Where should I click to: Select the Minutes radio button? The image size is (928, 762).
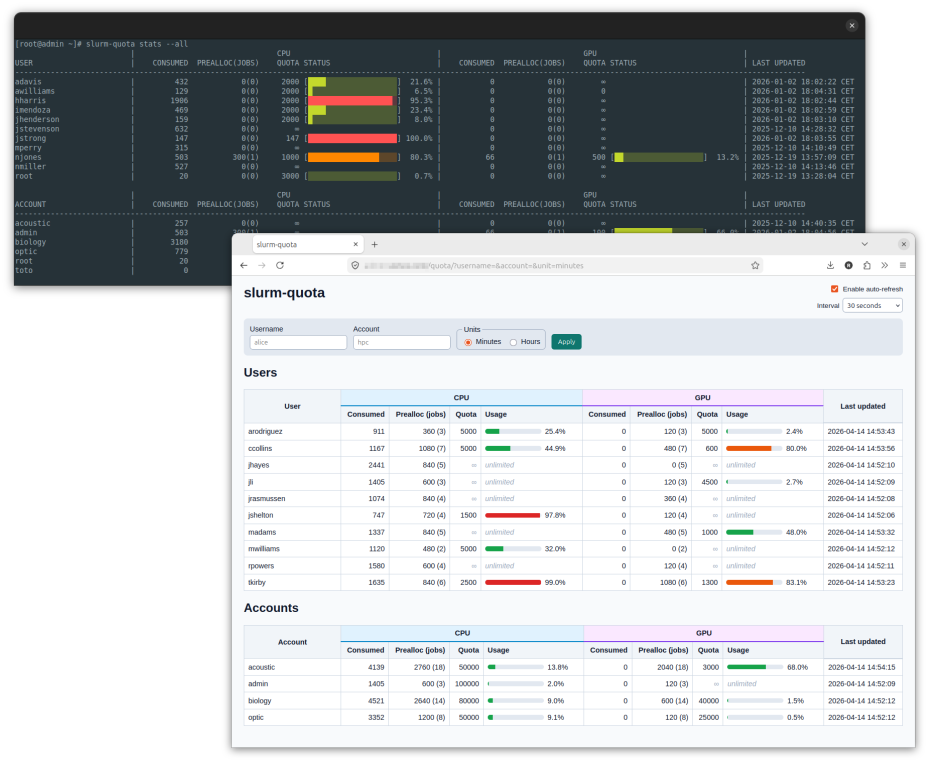tap(466, 341)
